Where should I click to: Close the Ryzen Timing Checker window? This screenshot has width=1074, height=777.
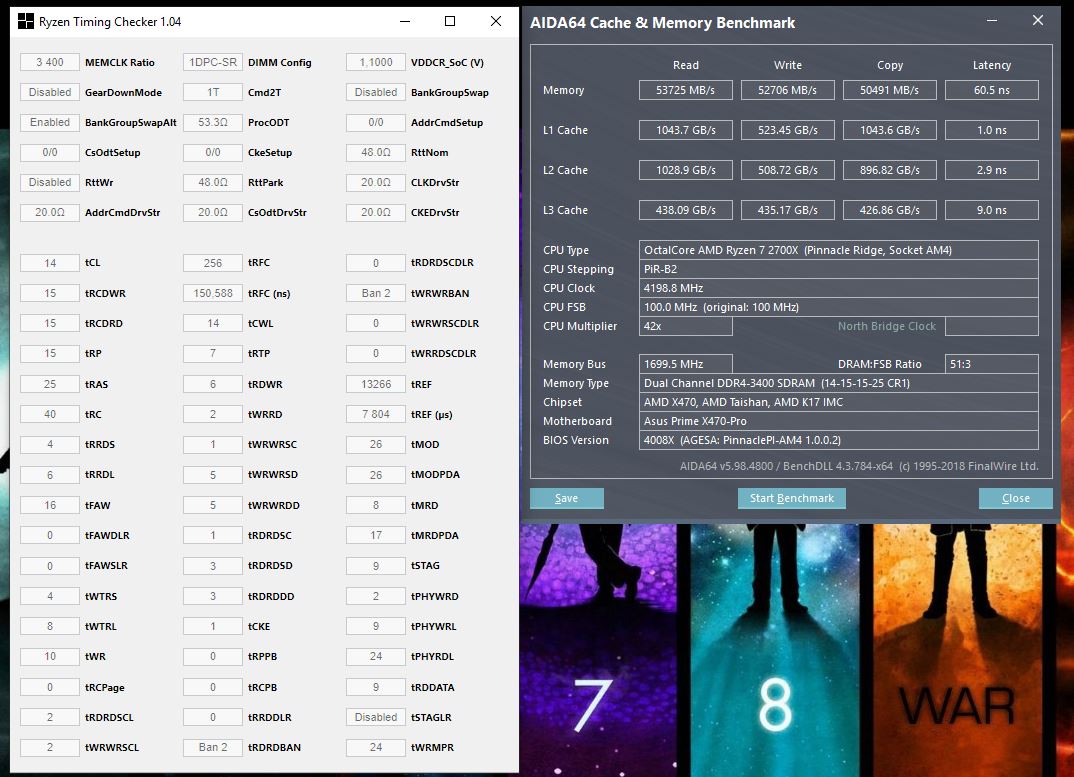coord(496,21)
